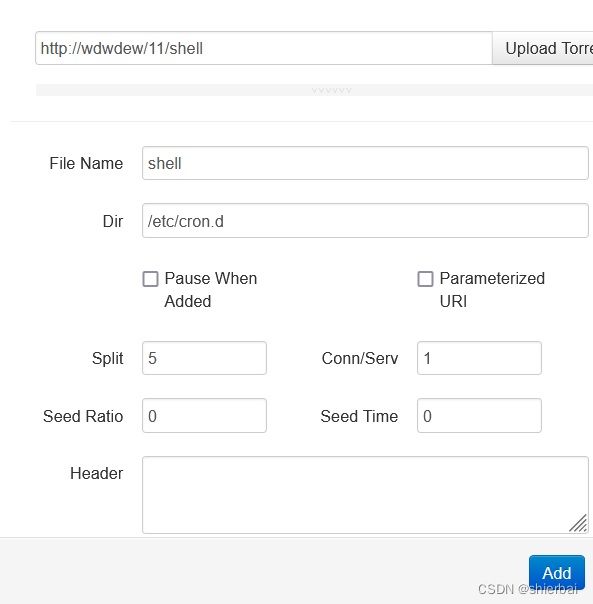593x604 pixels.
Task: Click the File Name label
Action: click(86, 163)
